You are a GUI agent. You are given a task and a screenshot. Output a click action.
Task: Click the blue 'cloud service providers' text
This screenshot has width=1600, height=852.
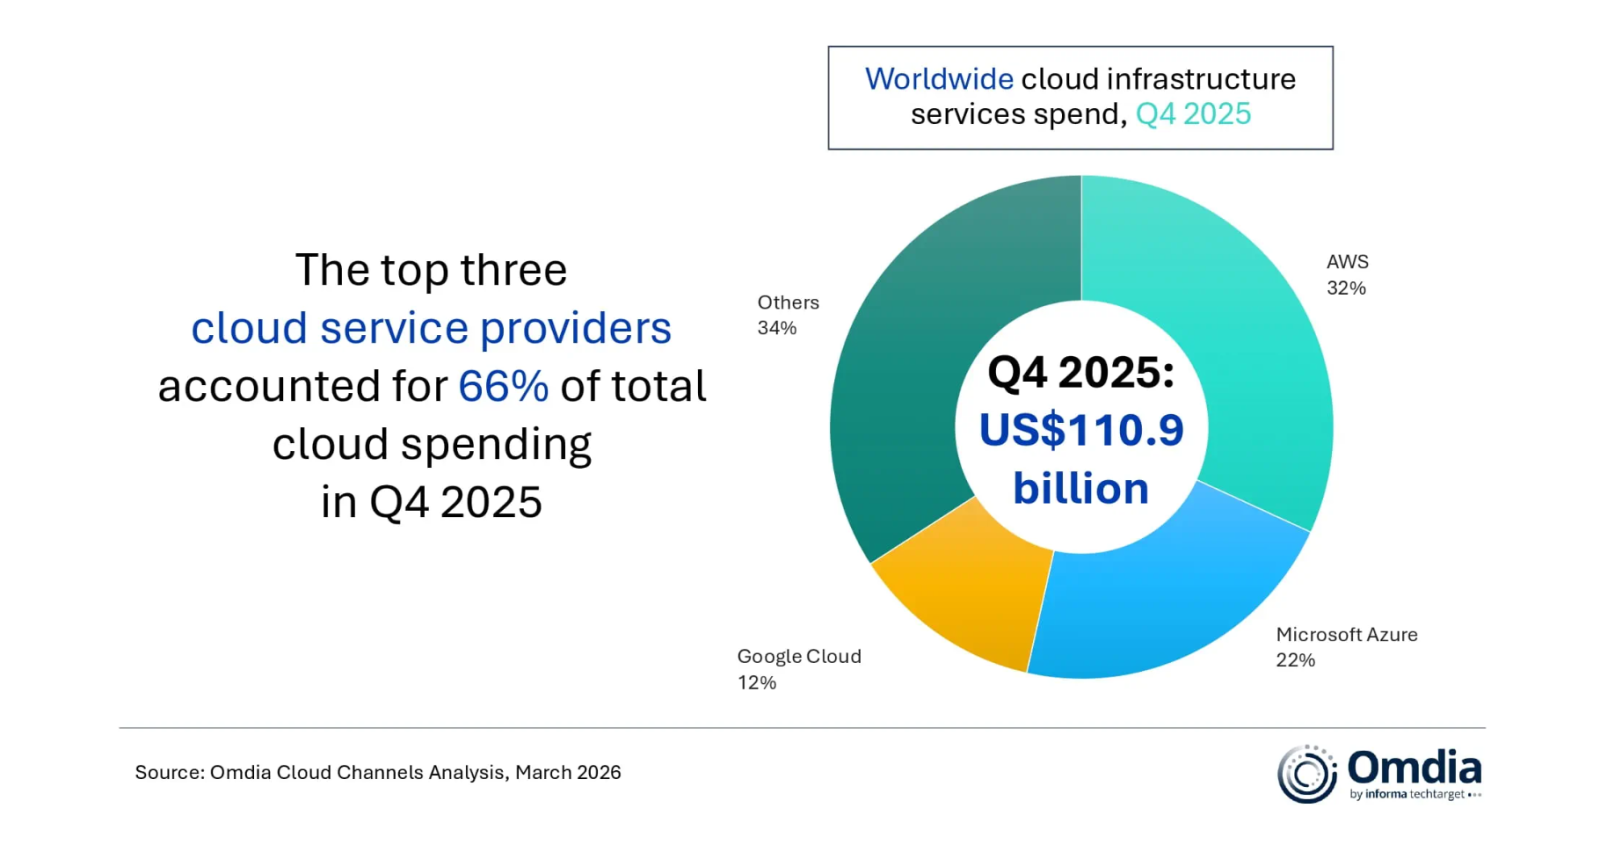[431, 328]
